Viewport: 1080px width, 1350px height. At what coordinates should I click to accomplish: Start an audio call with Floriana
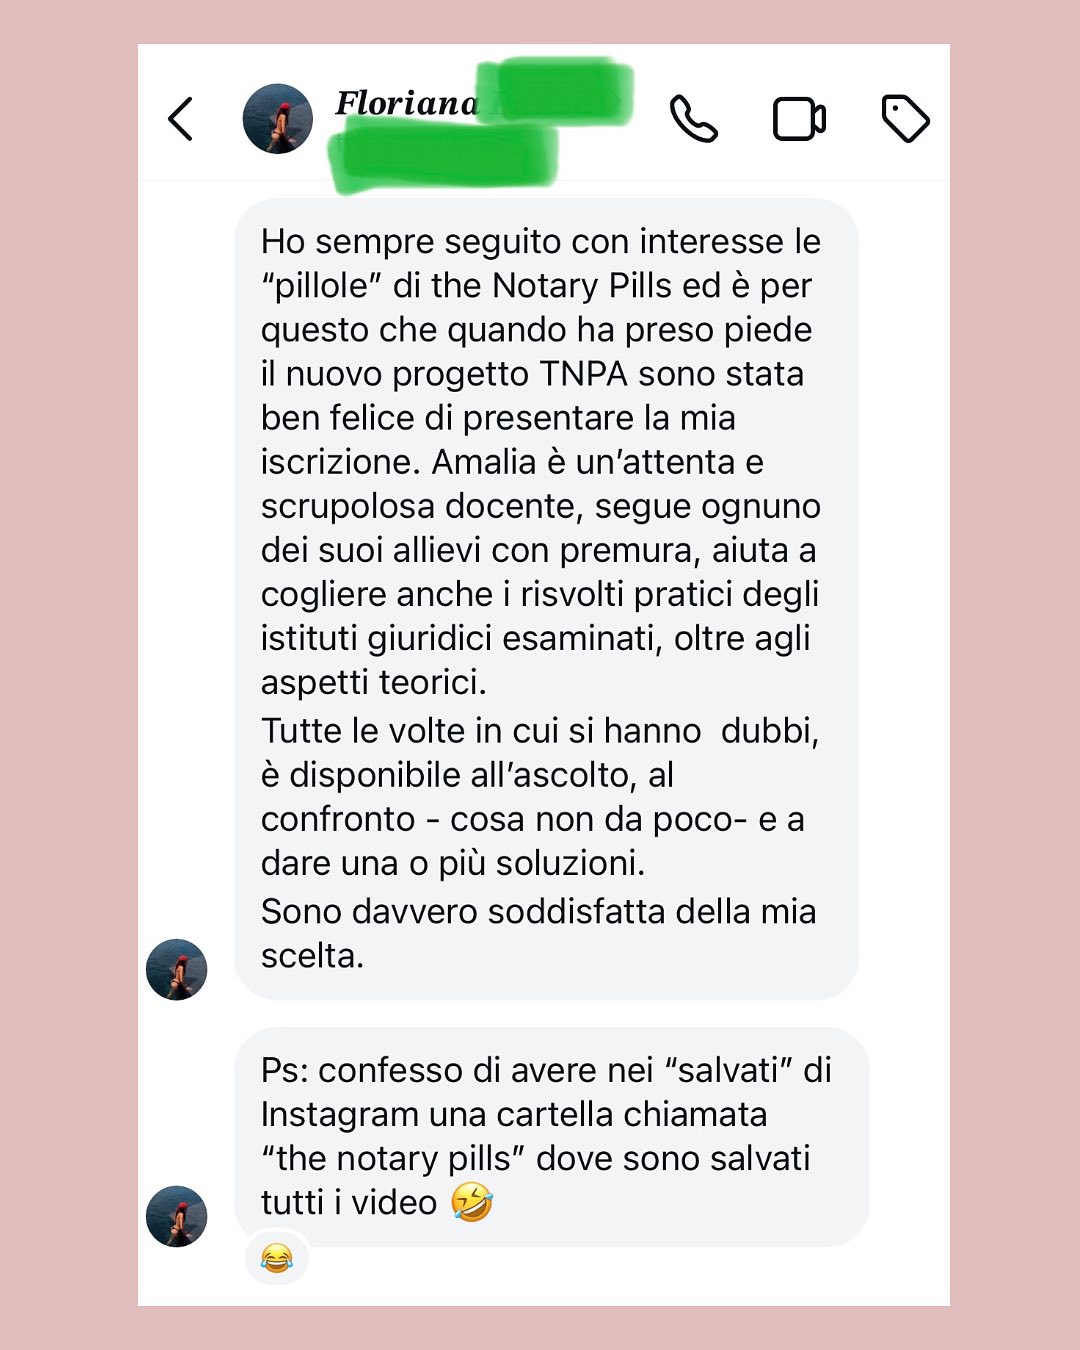click(693, 119)
